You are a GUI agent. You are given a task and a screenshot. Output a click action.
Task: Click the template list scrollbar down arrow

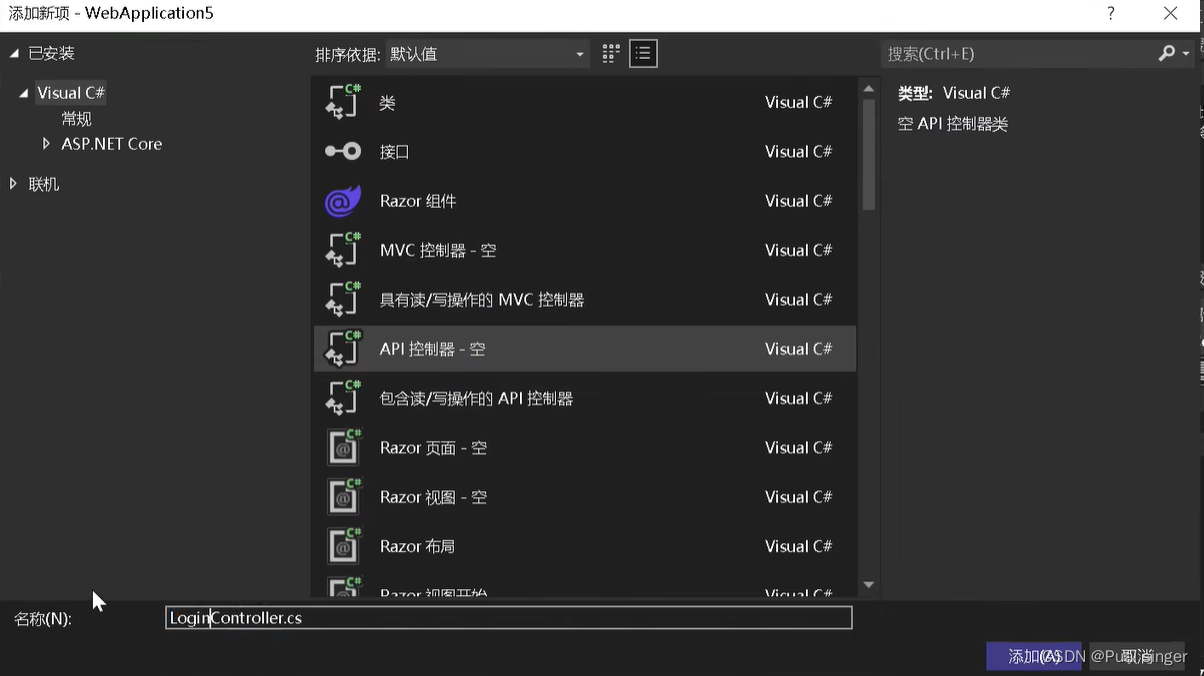click(868, 585)
